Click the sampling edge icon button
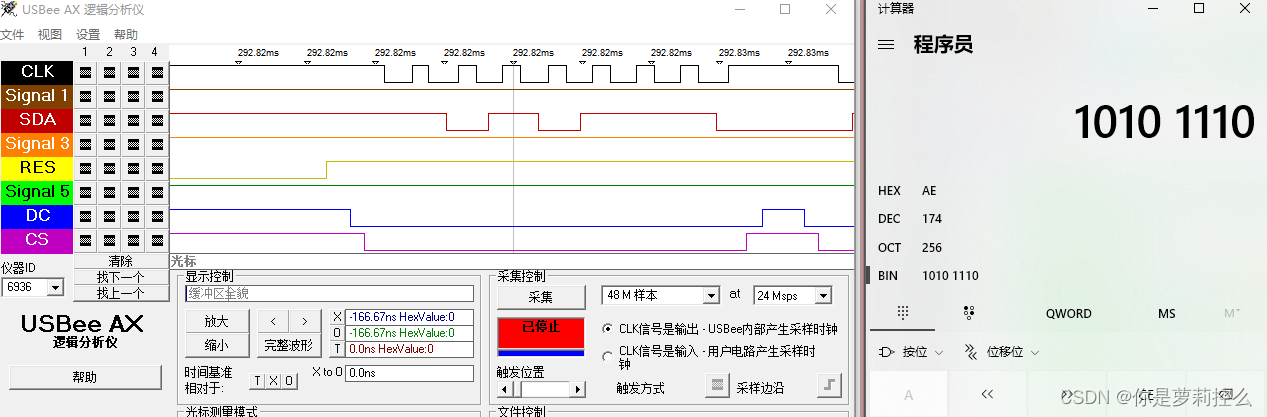 (829, 386)
